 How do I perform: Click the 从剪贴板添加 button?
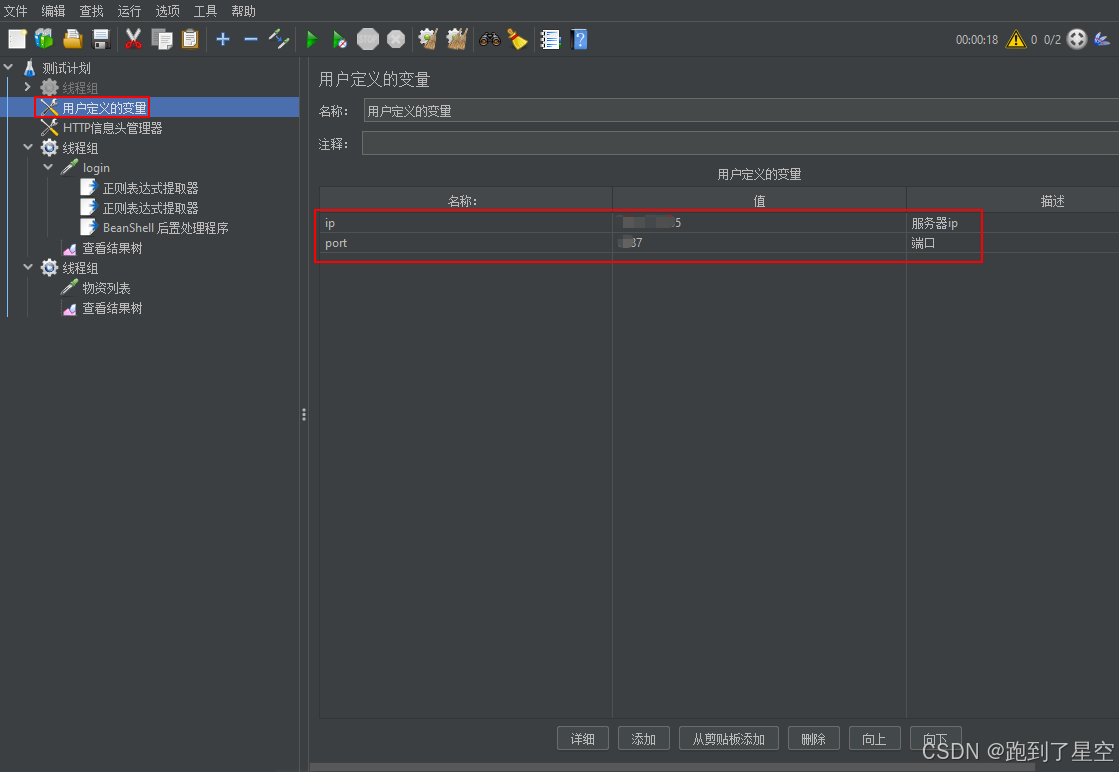(728, 738)
